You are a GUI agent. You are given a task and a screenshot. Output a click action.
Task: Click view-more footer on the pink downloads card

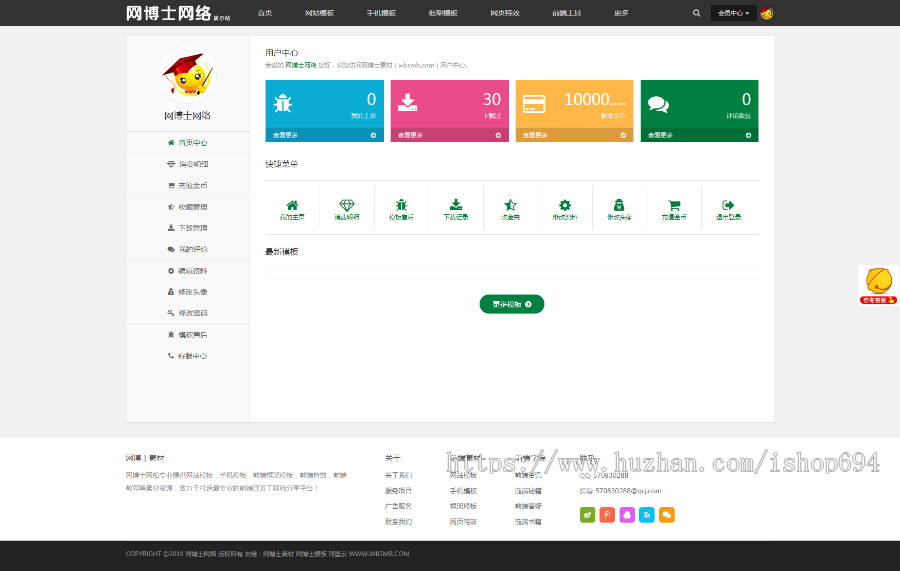click(449, 135)
